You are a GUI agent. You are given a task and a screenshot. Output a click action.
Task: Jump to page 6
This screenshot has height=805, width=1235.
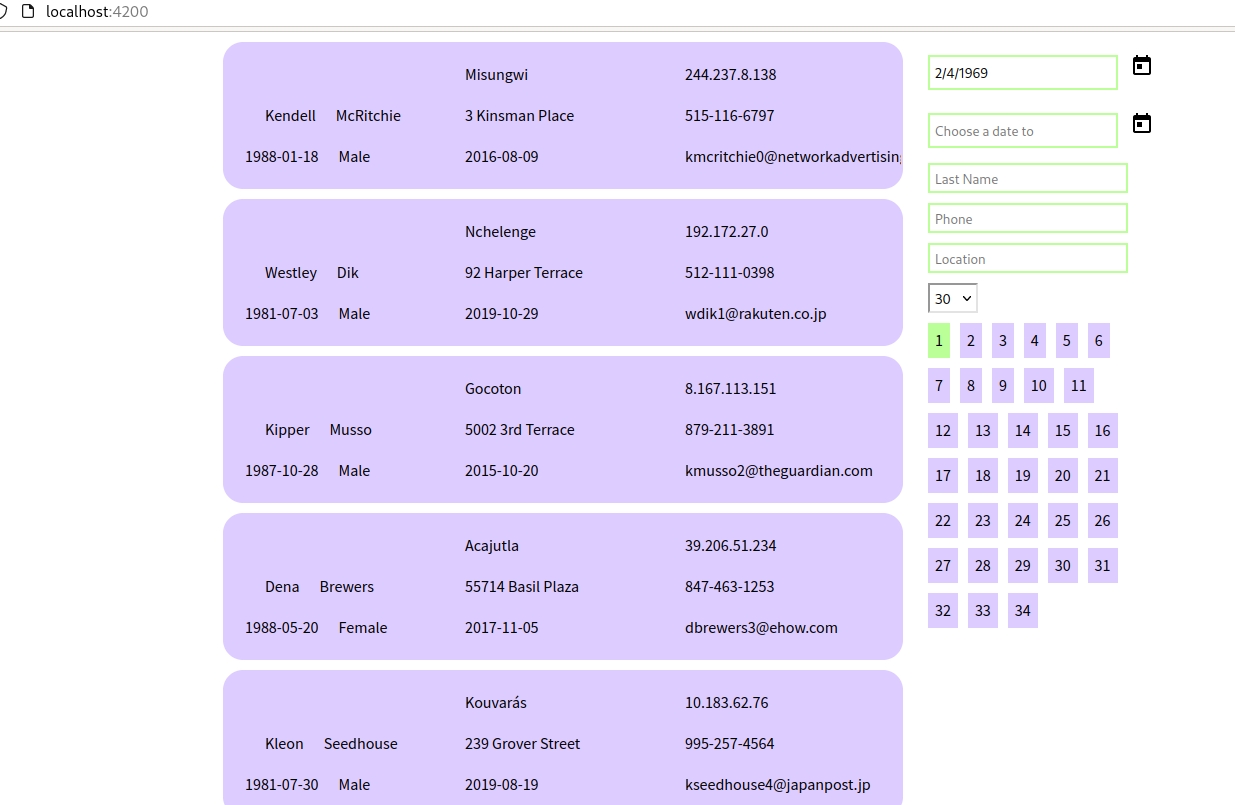tap(1098, 341)
